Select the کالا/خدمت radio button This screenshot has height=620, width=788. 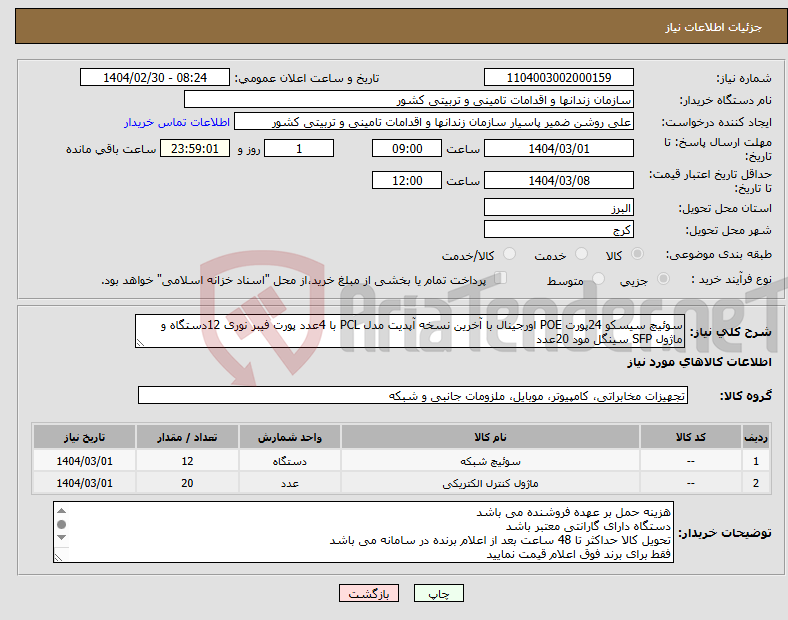coord(510,254)
